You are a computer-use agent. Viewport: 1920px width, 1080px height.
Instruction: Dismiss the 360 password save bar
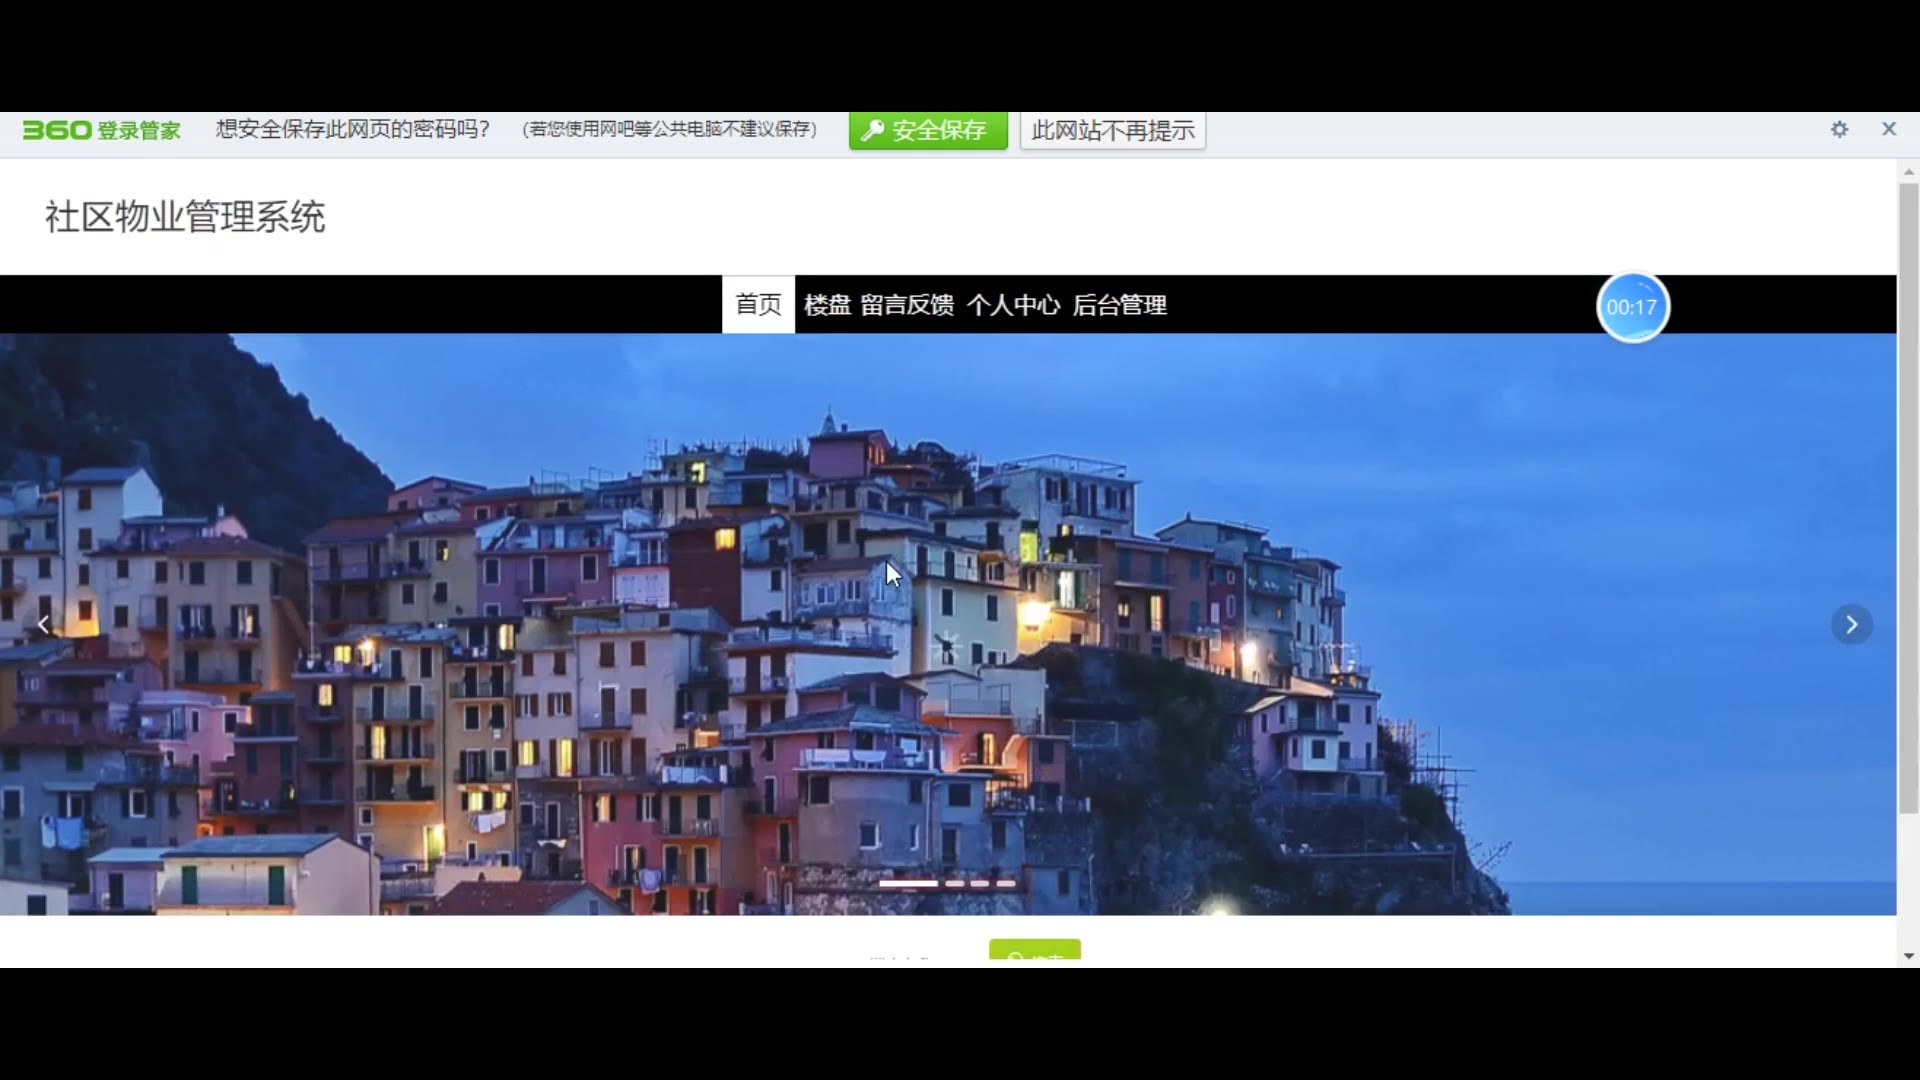tap(1888, 129)
